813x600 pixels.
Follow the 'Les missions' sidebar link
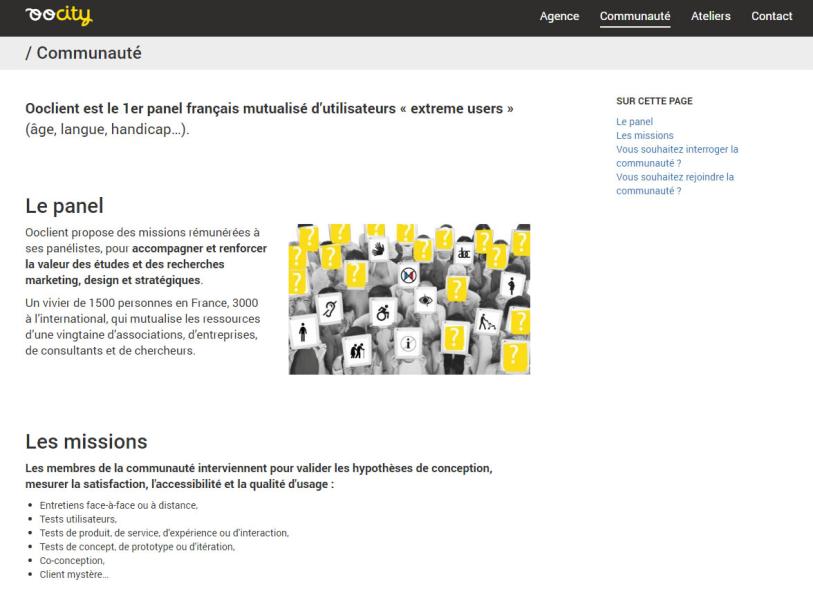pos(644,135)
